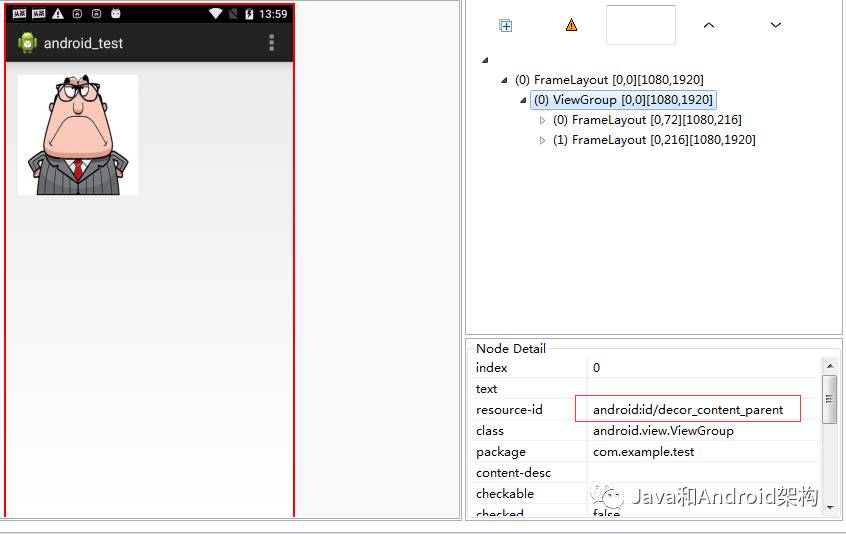Open the overflow menu in android_test app
Screen dimensions: 846x534
coord(271,43)
